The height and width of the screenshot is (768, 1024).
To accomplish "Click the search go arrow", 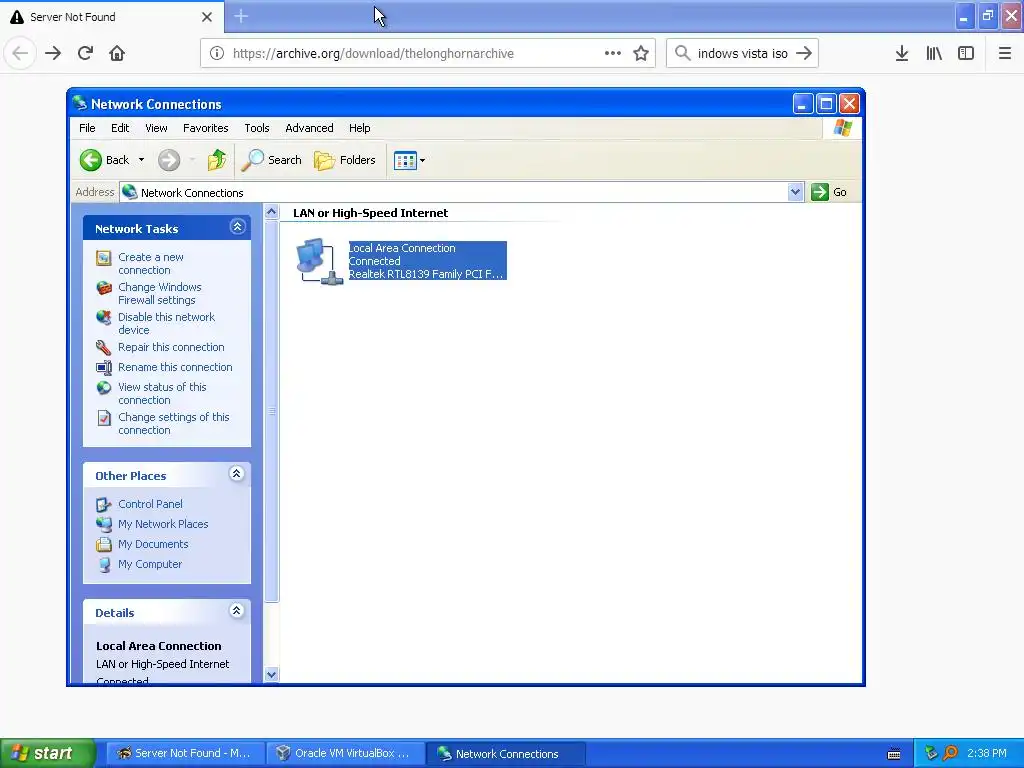I will [804, 53].
